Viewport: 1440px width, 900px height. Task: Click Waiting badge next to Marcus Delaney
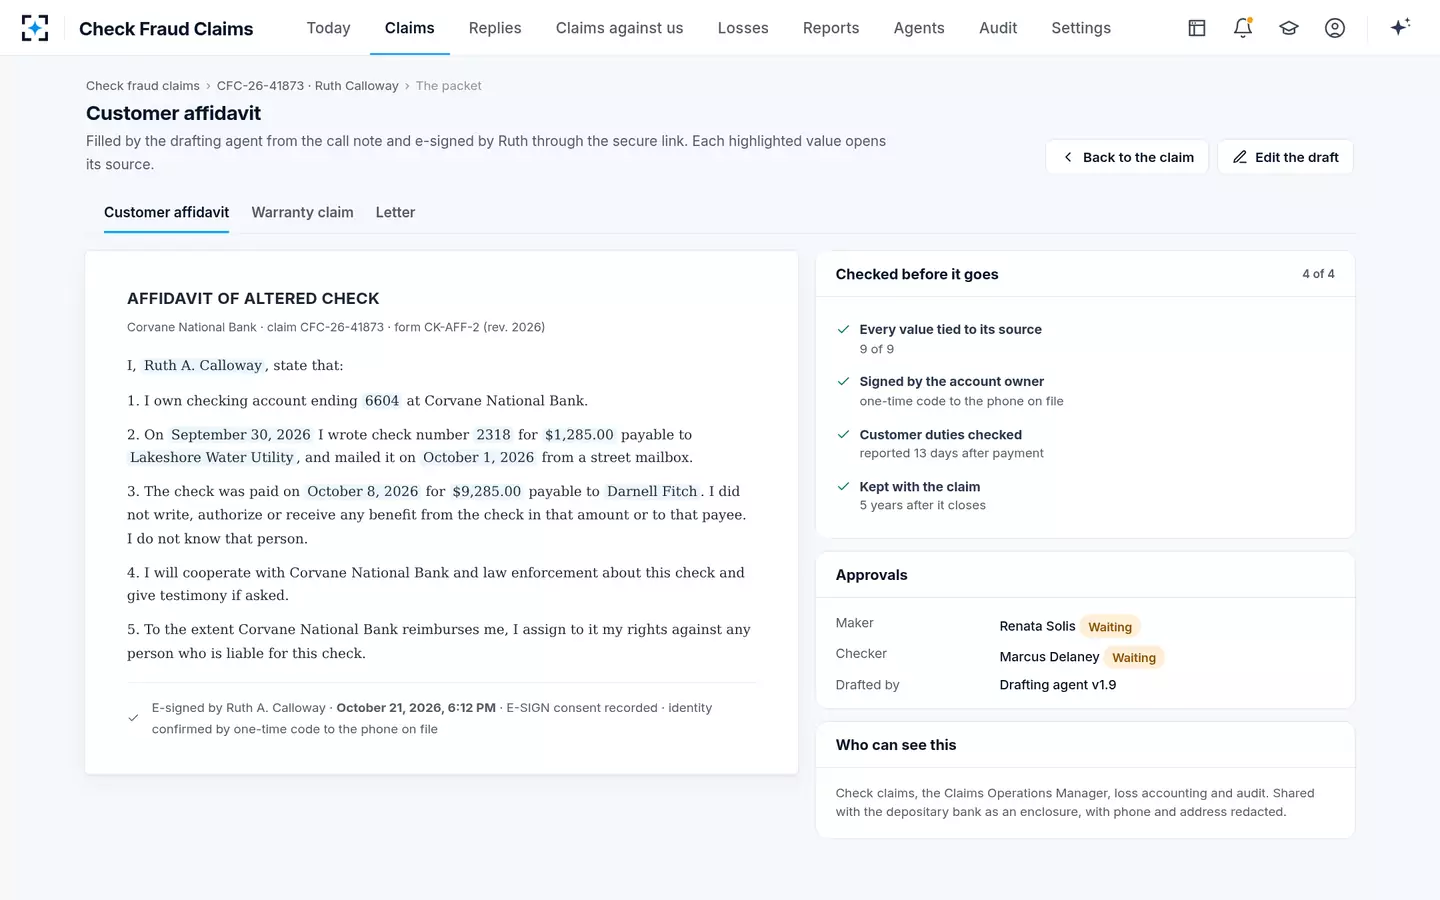(x=1134, y=658)
